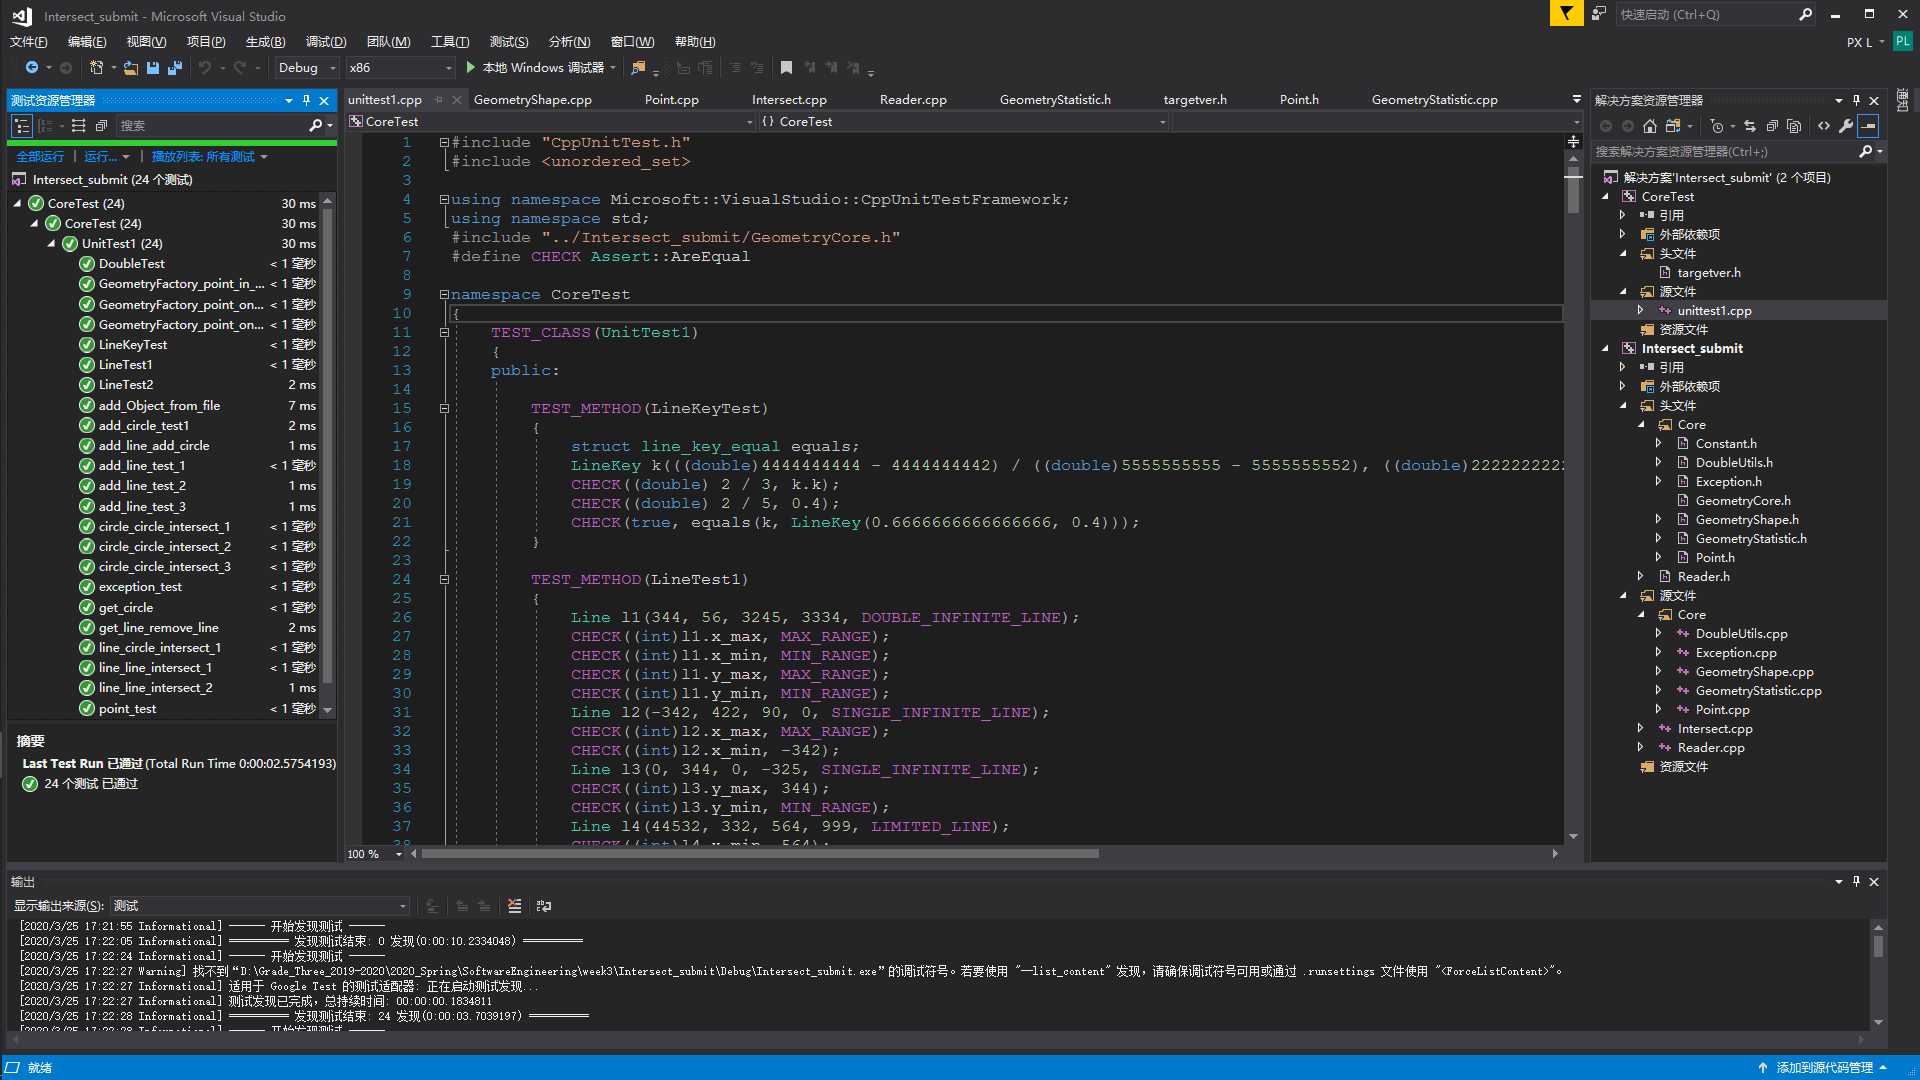1920x1080 pixels.
Task: Click the notifications flag icon in title bar
Action: coord(1566,14)
